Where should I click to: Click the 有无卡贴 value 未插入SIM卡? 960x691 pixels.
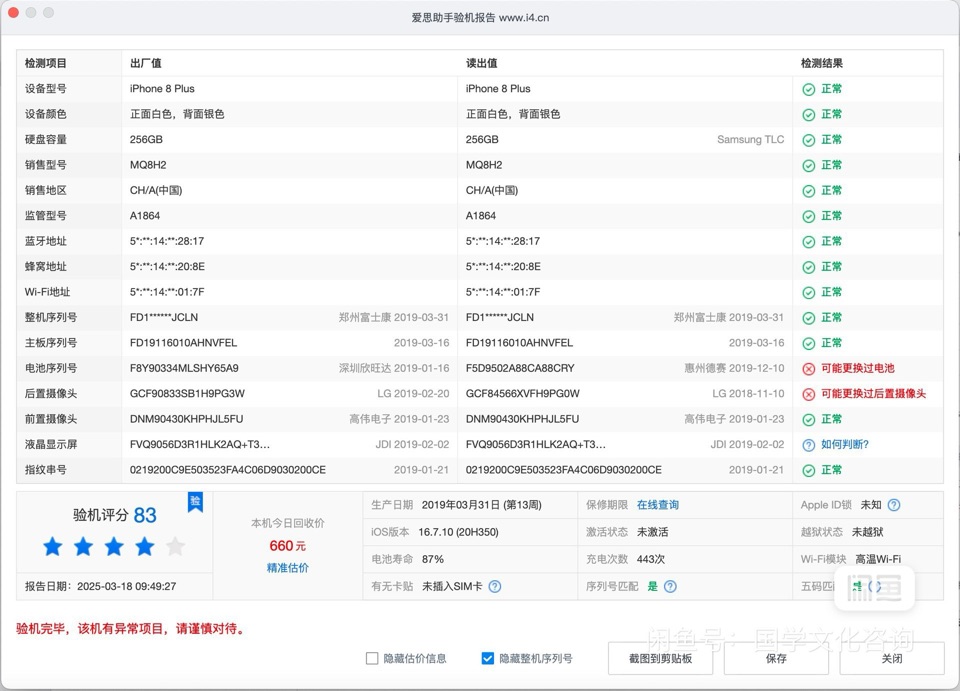(452, 586)
